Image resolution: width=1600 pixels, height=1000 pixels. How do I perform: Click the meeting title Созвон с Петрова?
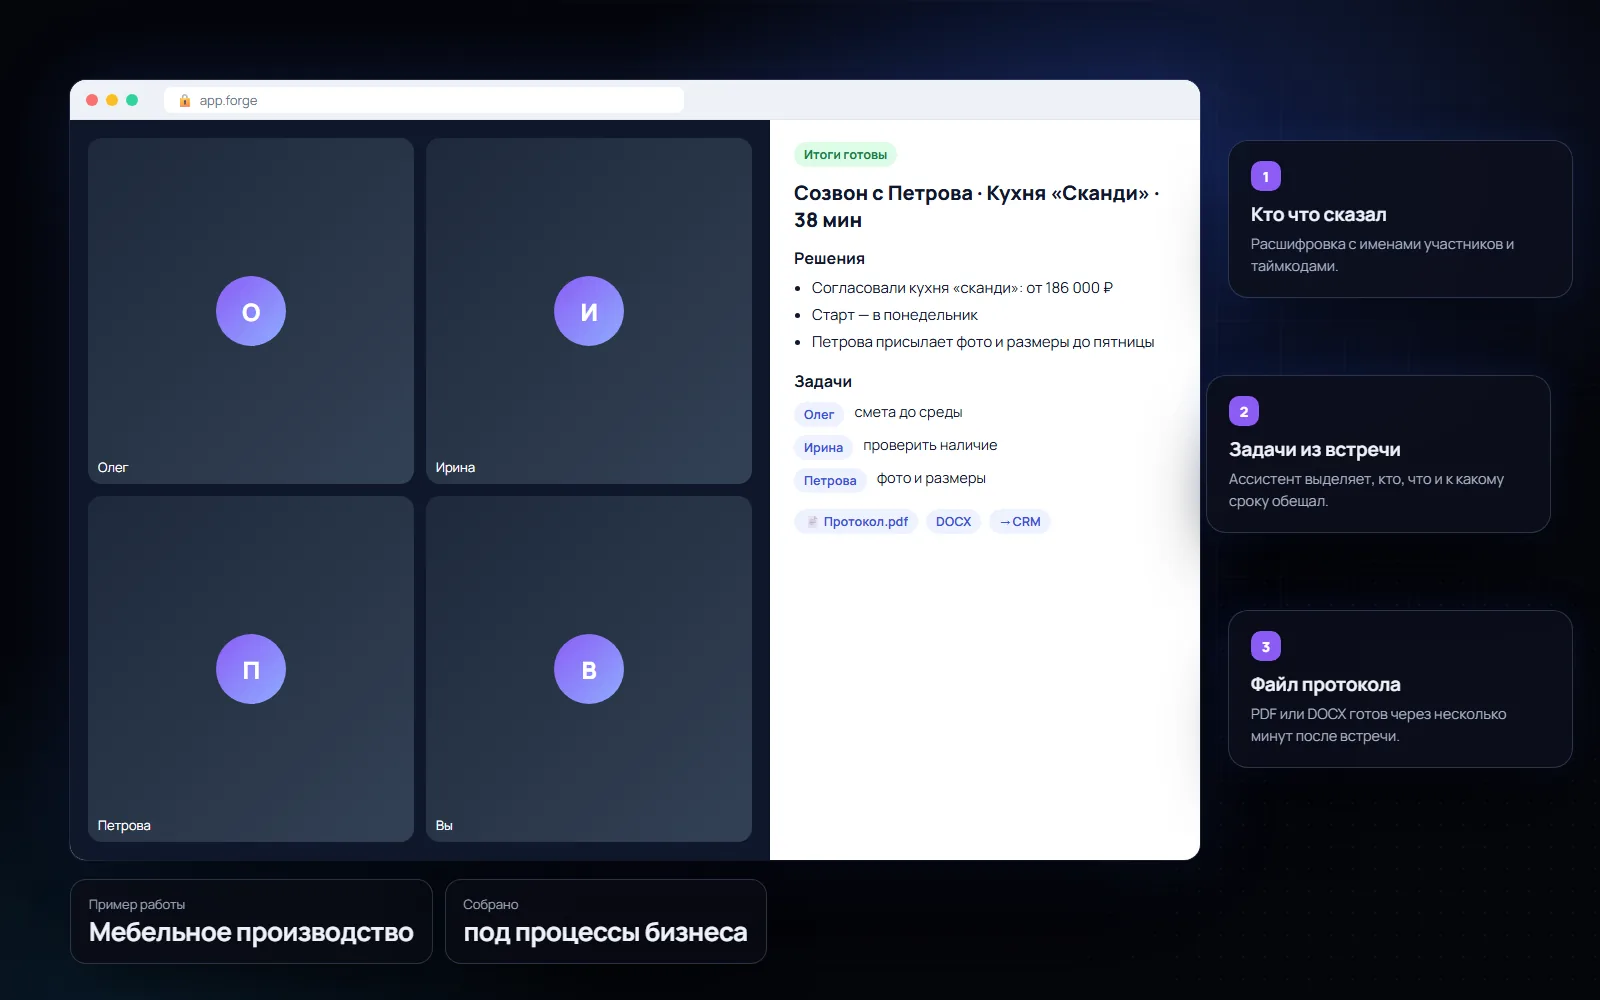[977, 206]
